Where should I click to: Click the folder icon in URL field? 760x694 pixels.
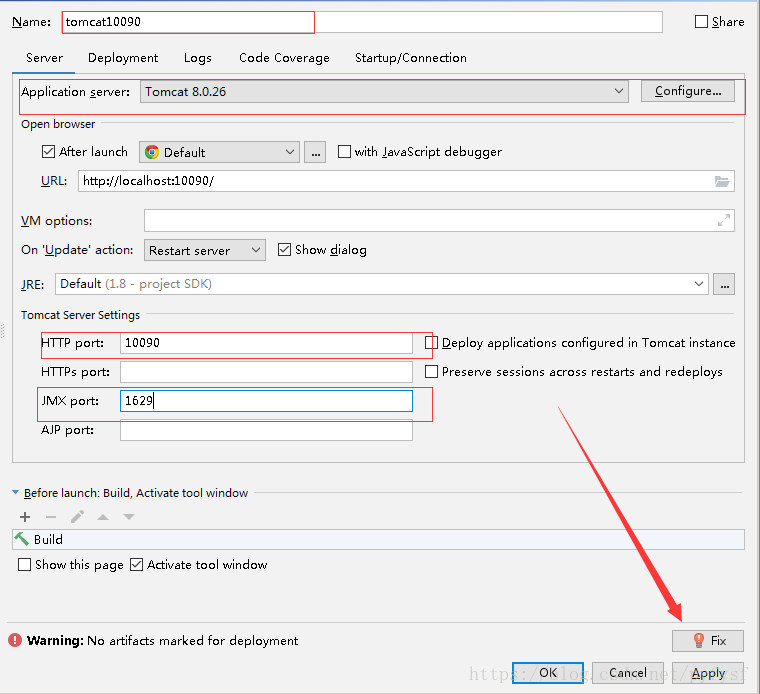coord(722,181)
